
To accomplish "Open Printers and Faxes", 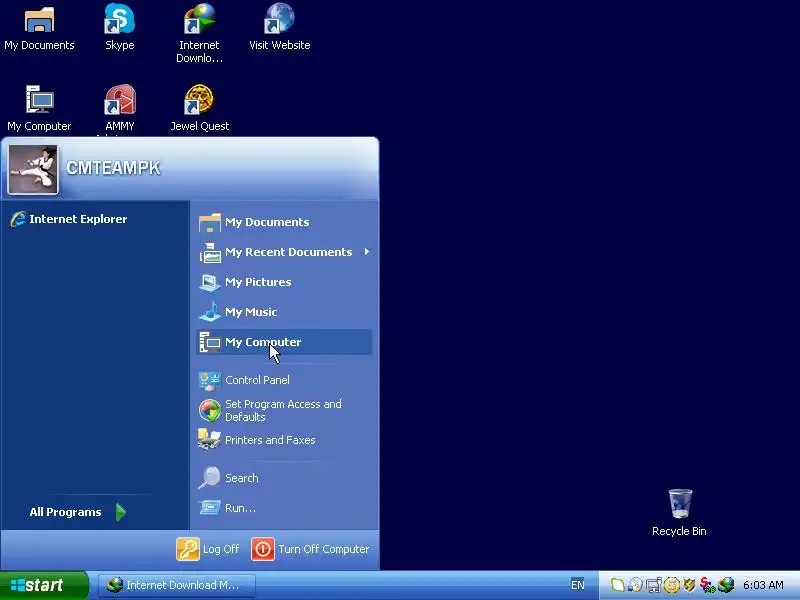I will (285, 440).
